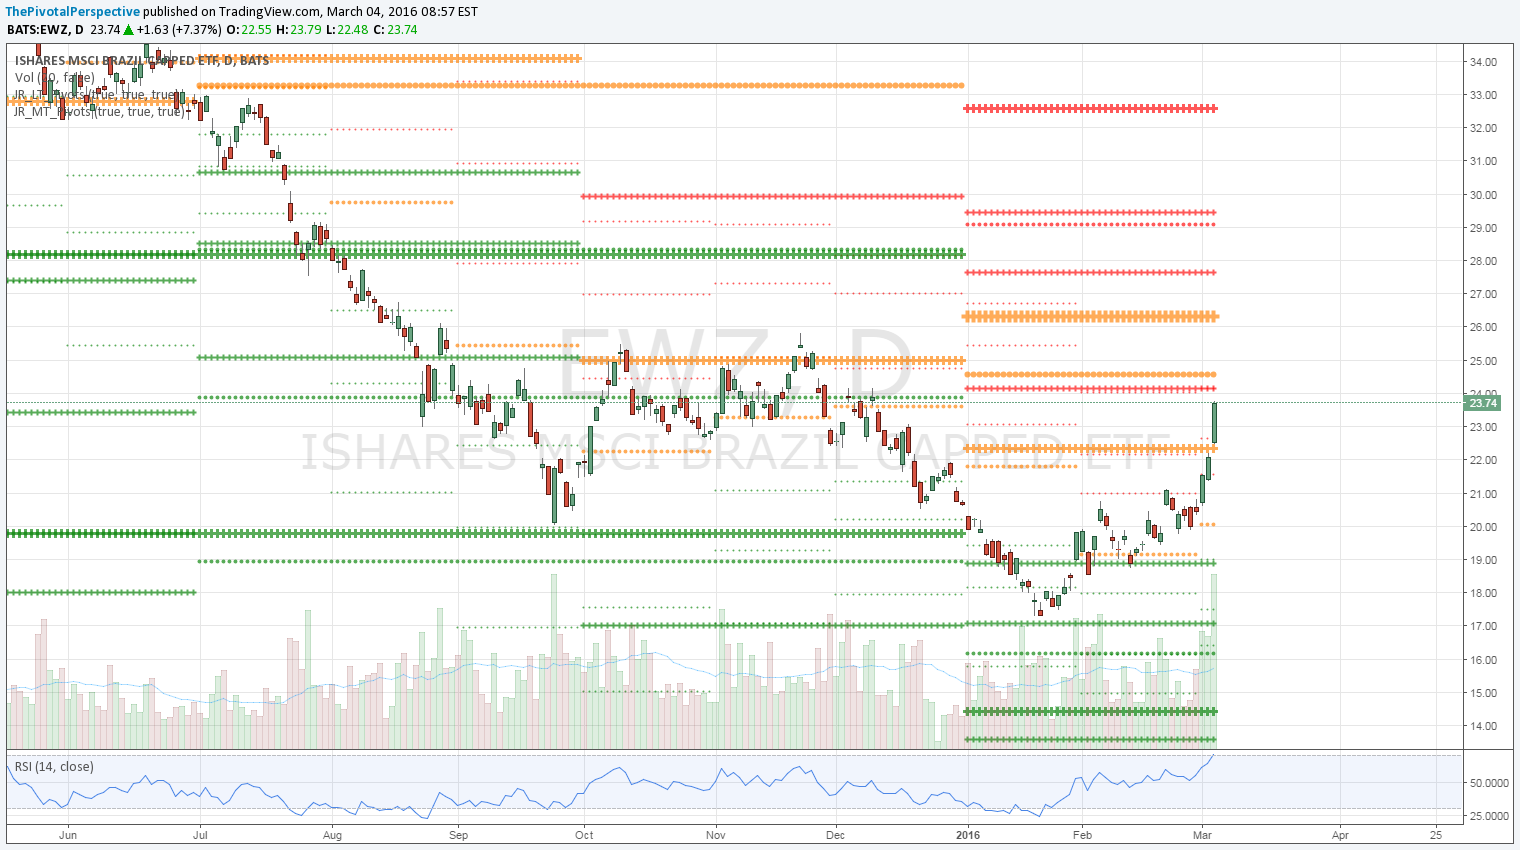The height and width of the screenshot is (850, 1520).
Task: Click the Jul label on time axis
Action: point(200,835)
